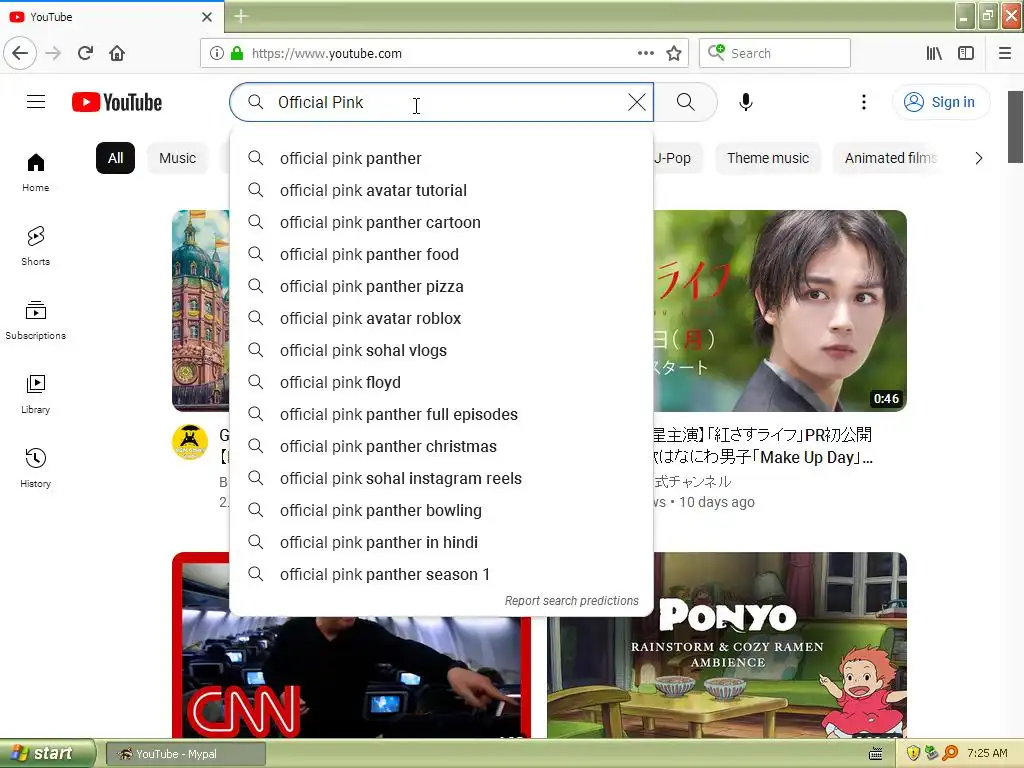Choose suggestion 'official pink panther pizza'

[x=441, y=286]
